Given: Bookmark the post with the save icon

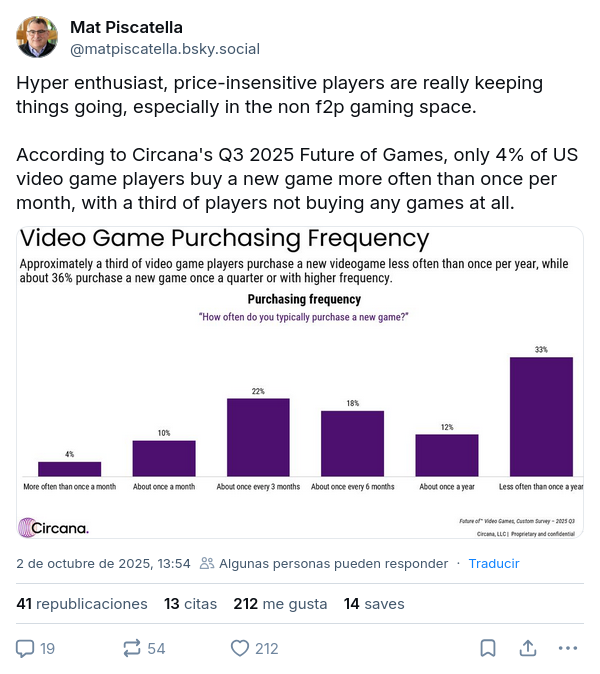Looking at the screenshot, I should [x=487, y=648].
